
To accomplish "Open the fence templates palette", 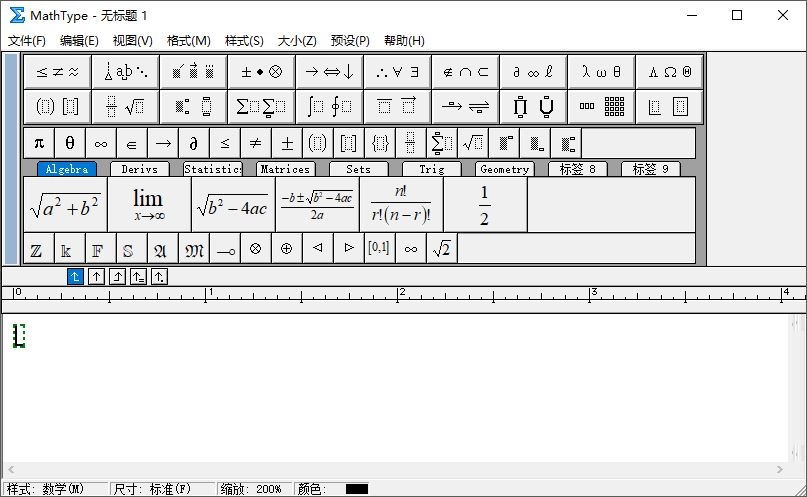I will coord(58,106).
